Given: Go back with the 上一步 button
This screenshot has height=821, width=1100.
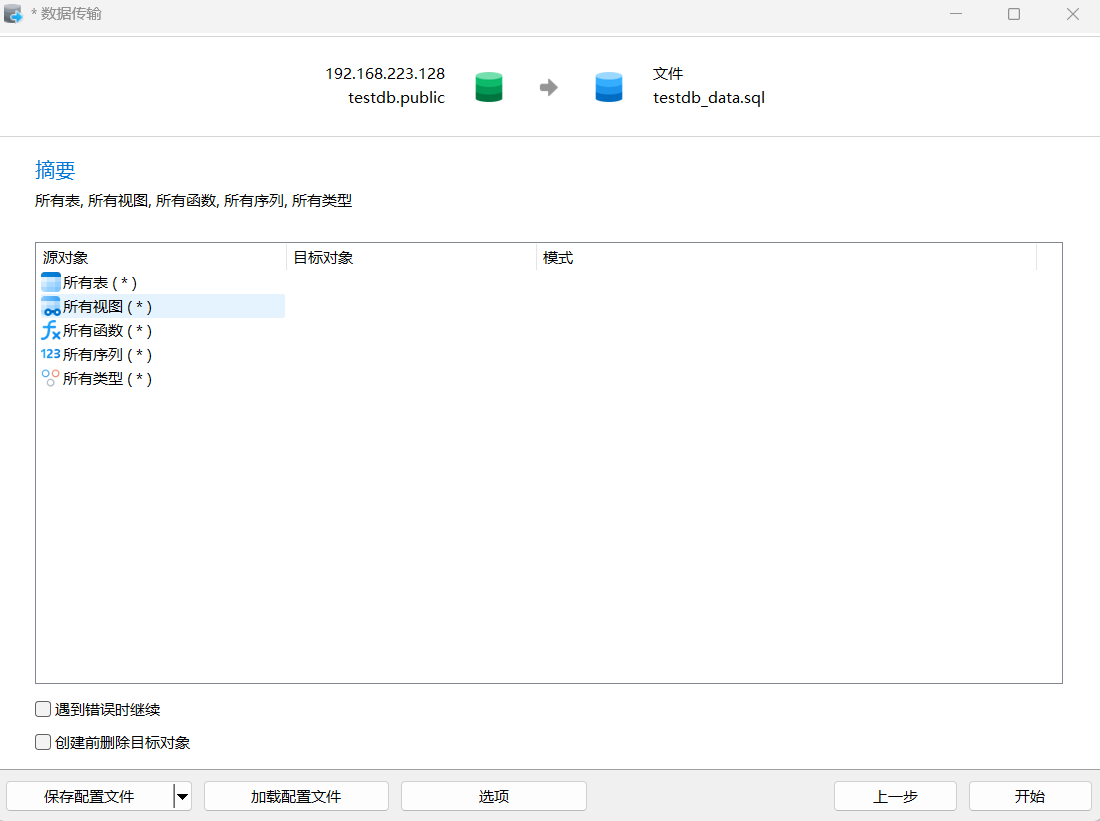Looking at the screenshot, I should click(x=895, y=796).
